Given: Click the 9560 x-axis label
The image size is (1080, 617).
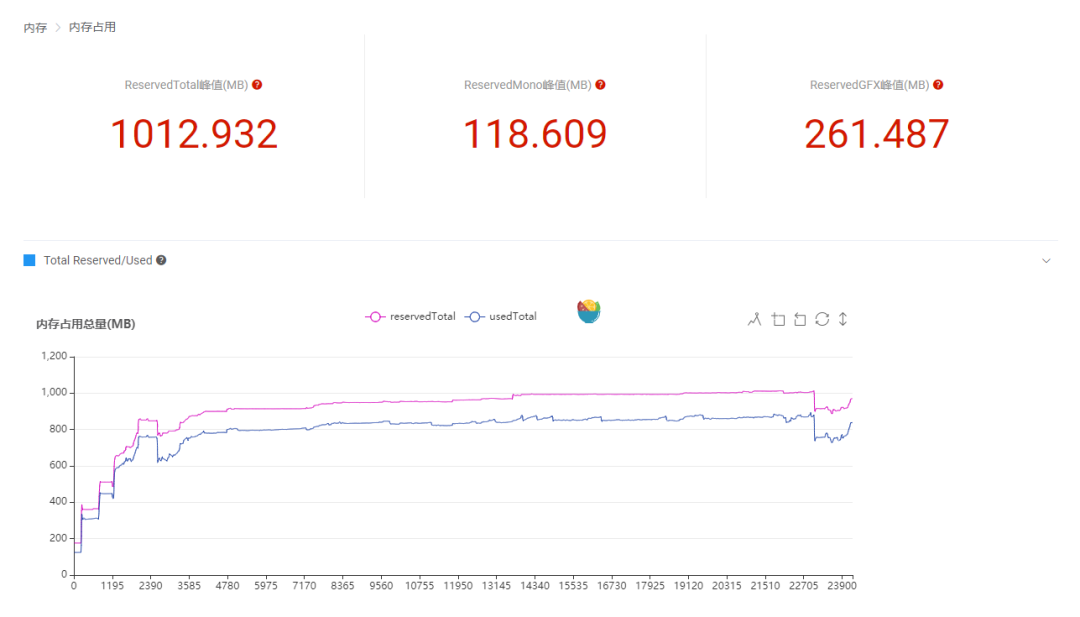Looking at the screenshot, I should click(381, 586).
